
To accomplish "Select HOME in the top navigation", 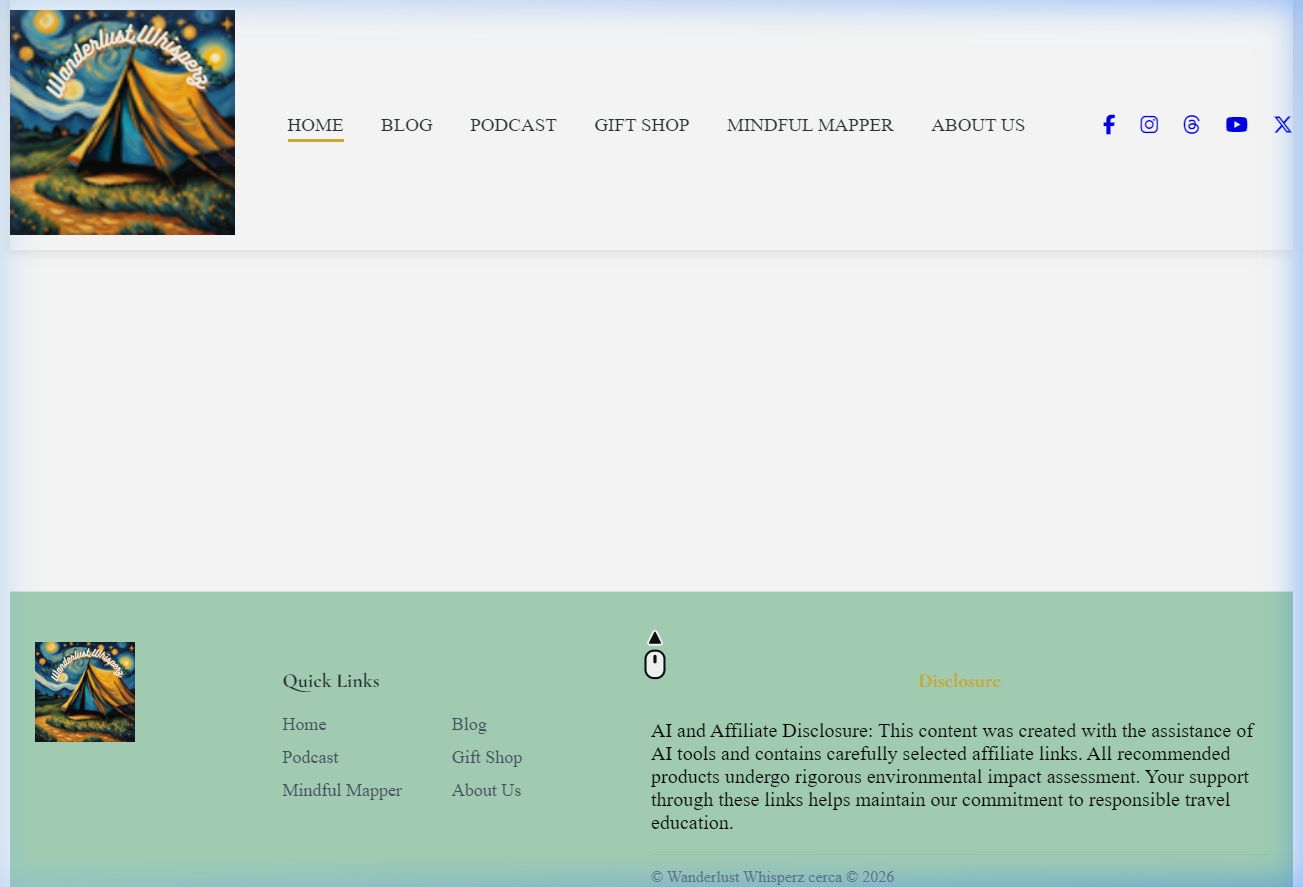I will click(x=315, y=125).
